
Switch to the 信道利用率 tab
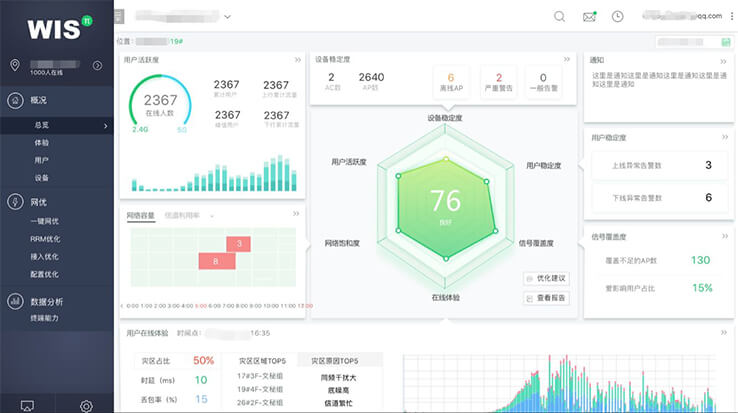click(x=181, y=215)
